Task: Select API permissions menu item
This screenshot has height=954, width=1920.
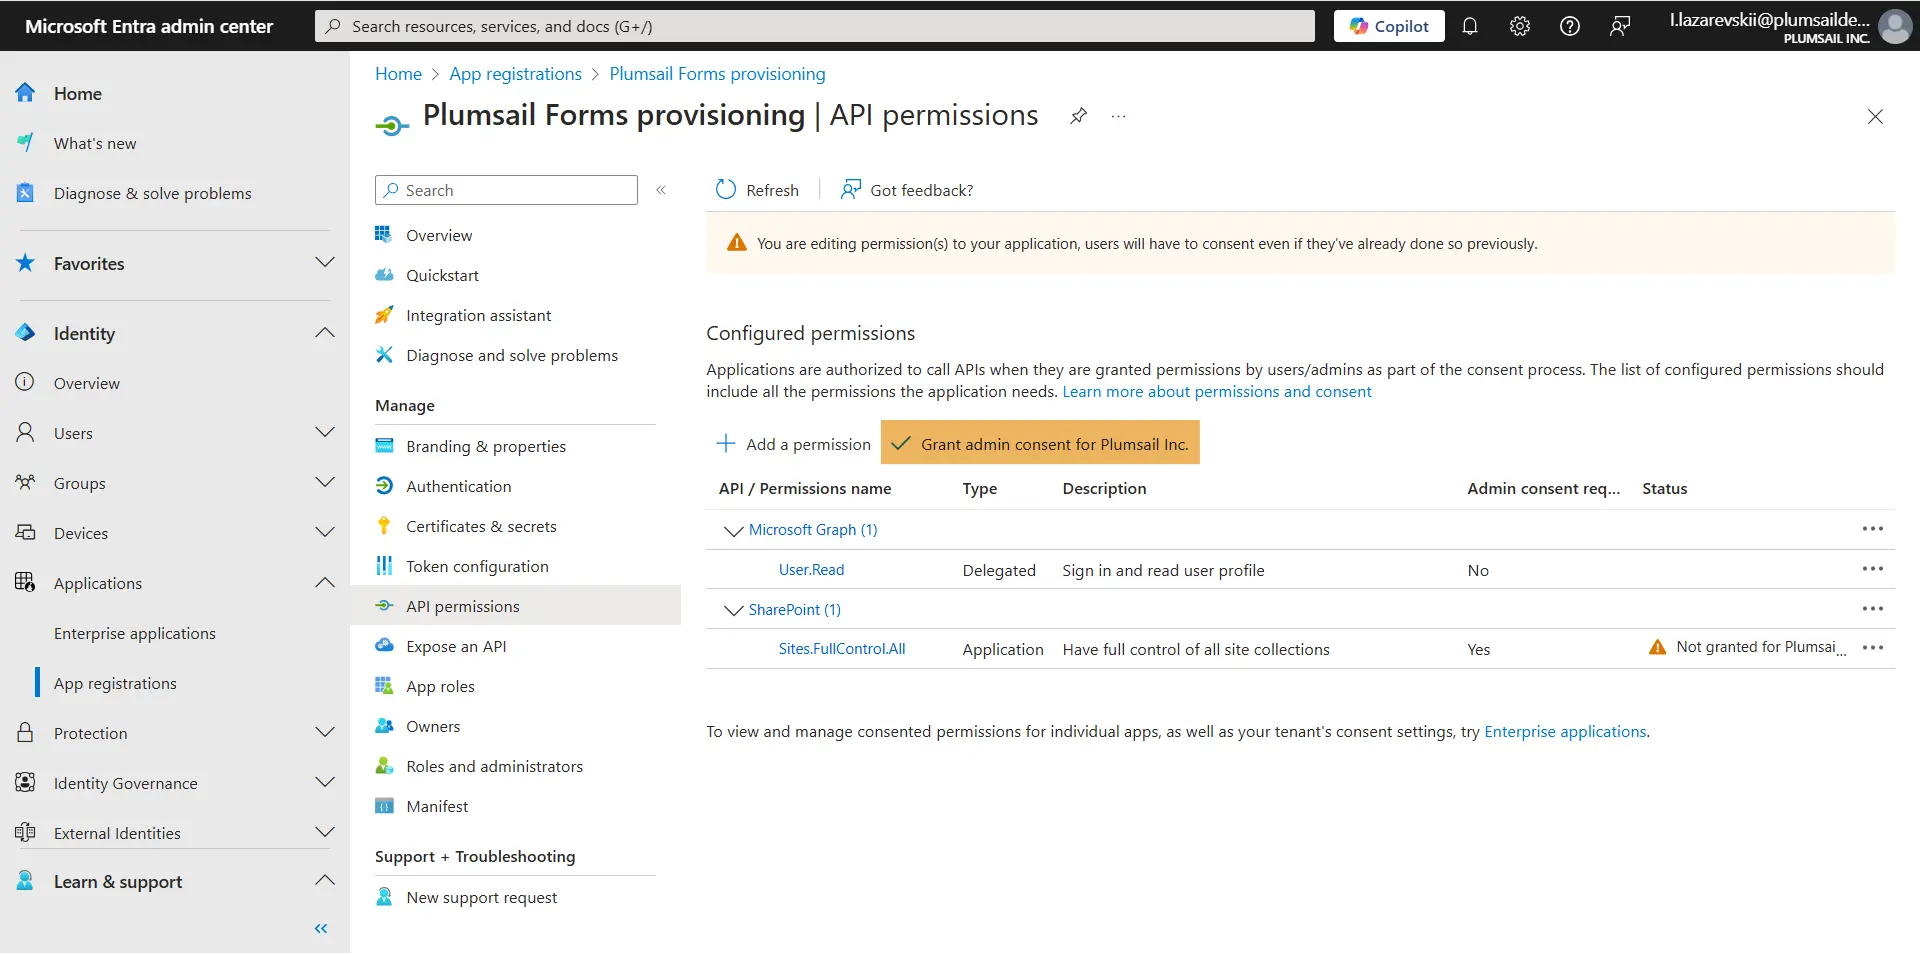Action: (x=515, y=606)
